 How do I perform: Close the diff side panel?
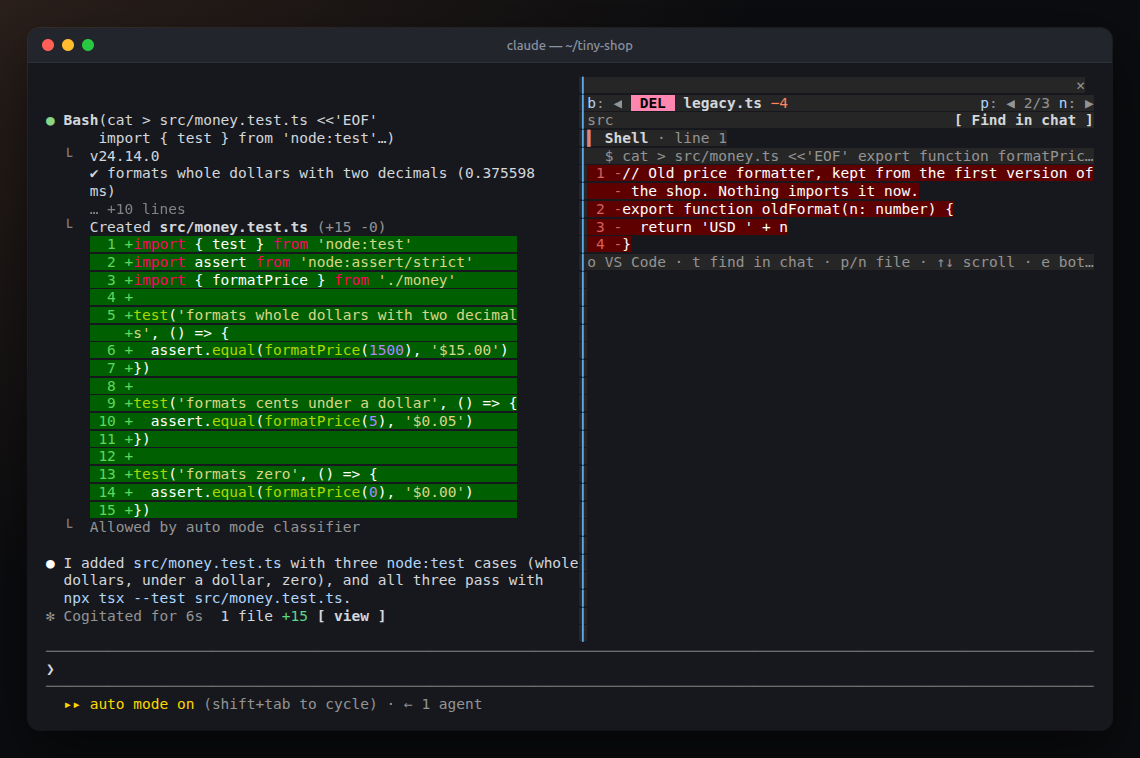click(1080, 86)
